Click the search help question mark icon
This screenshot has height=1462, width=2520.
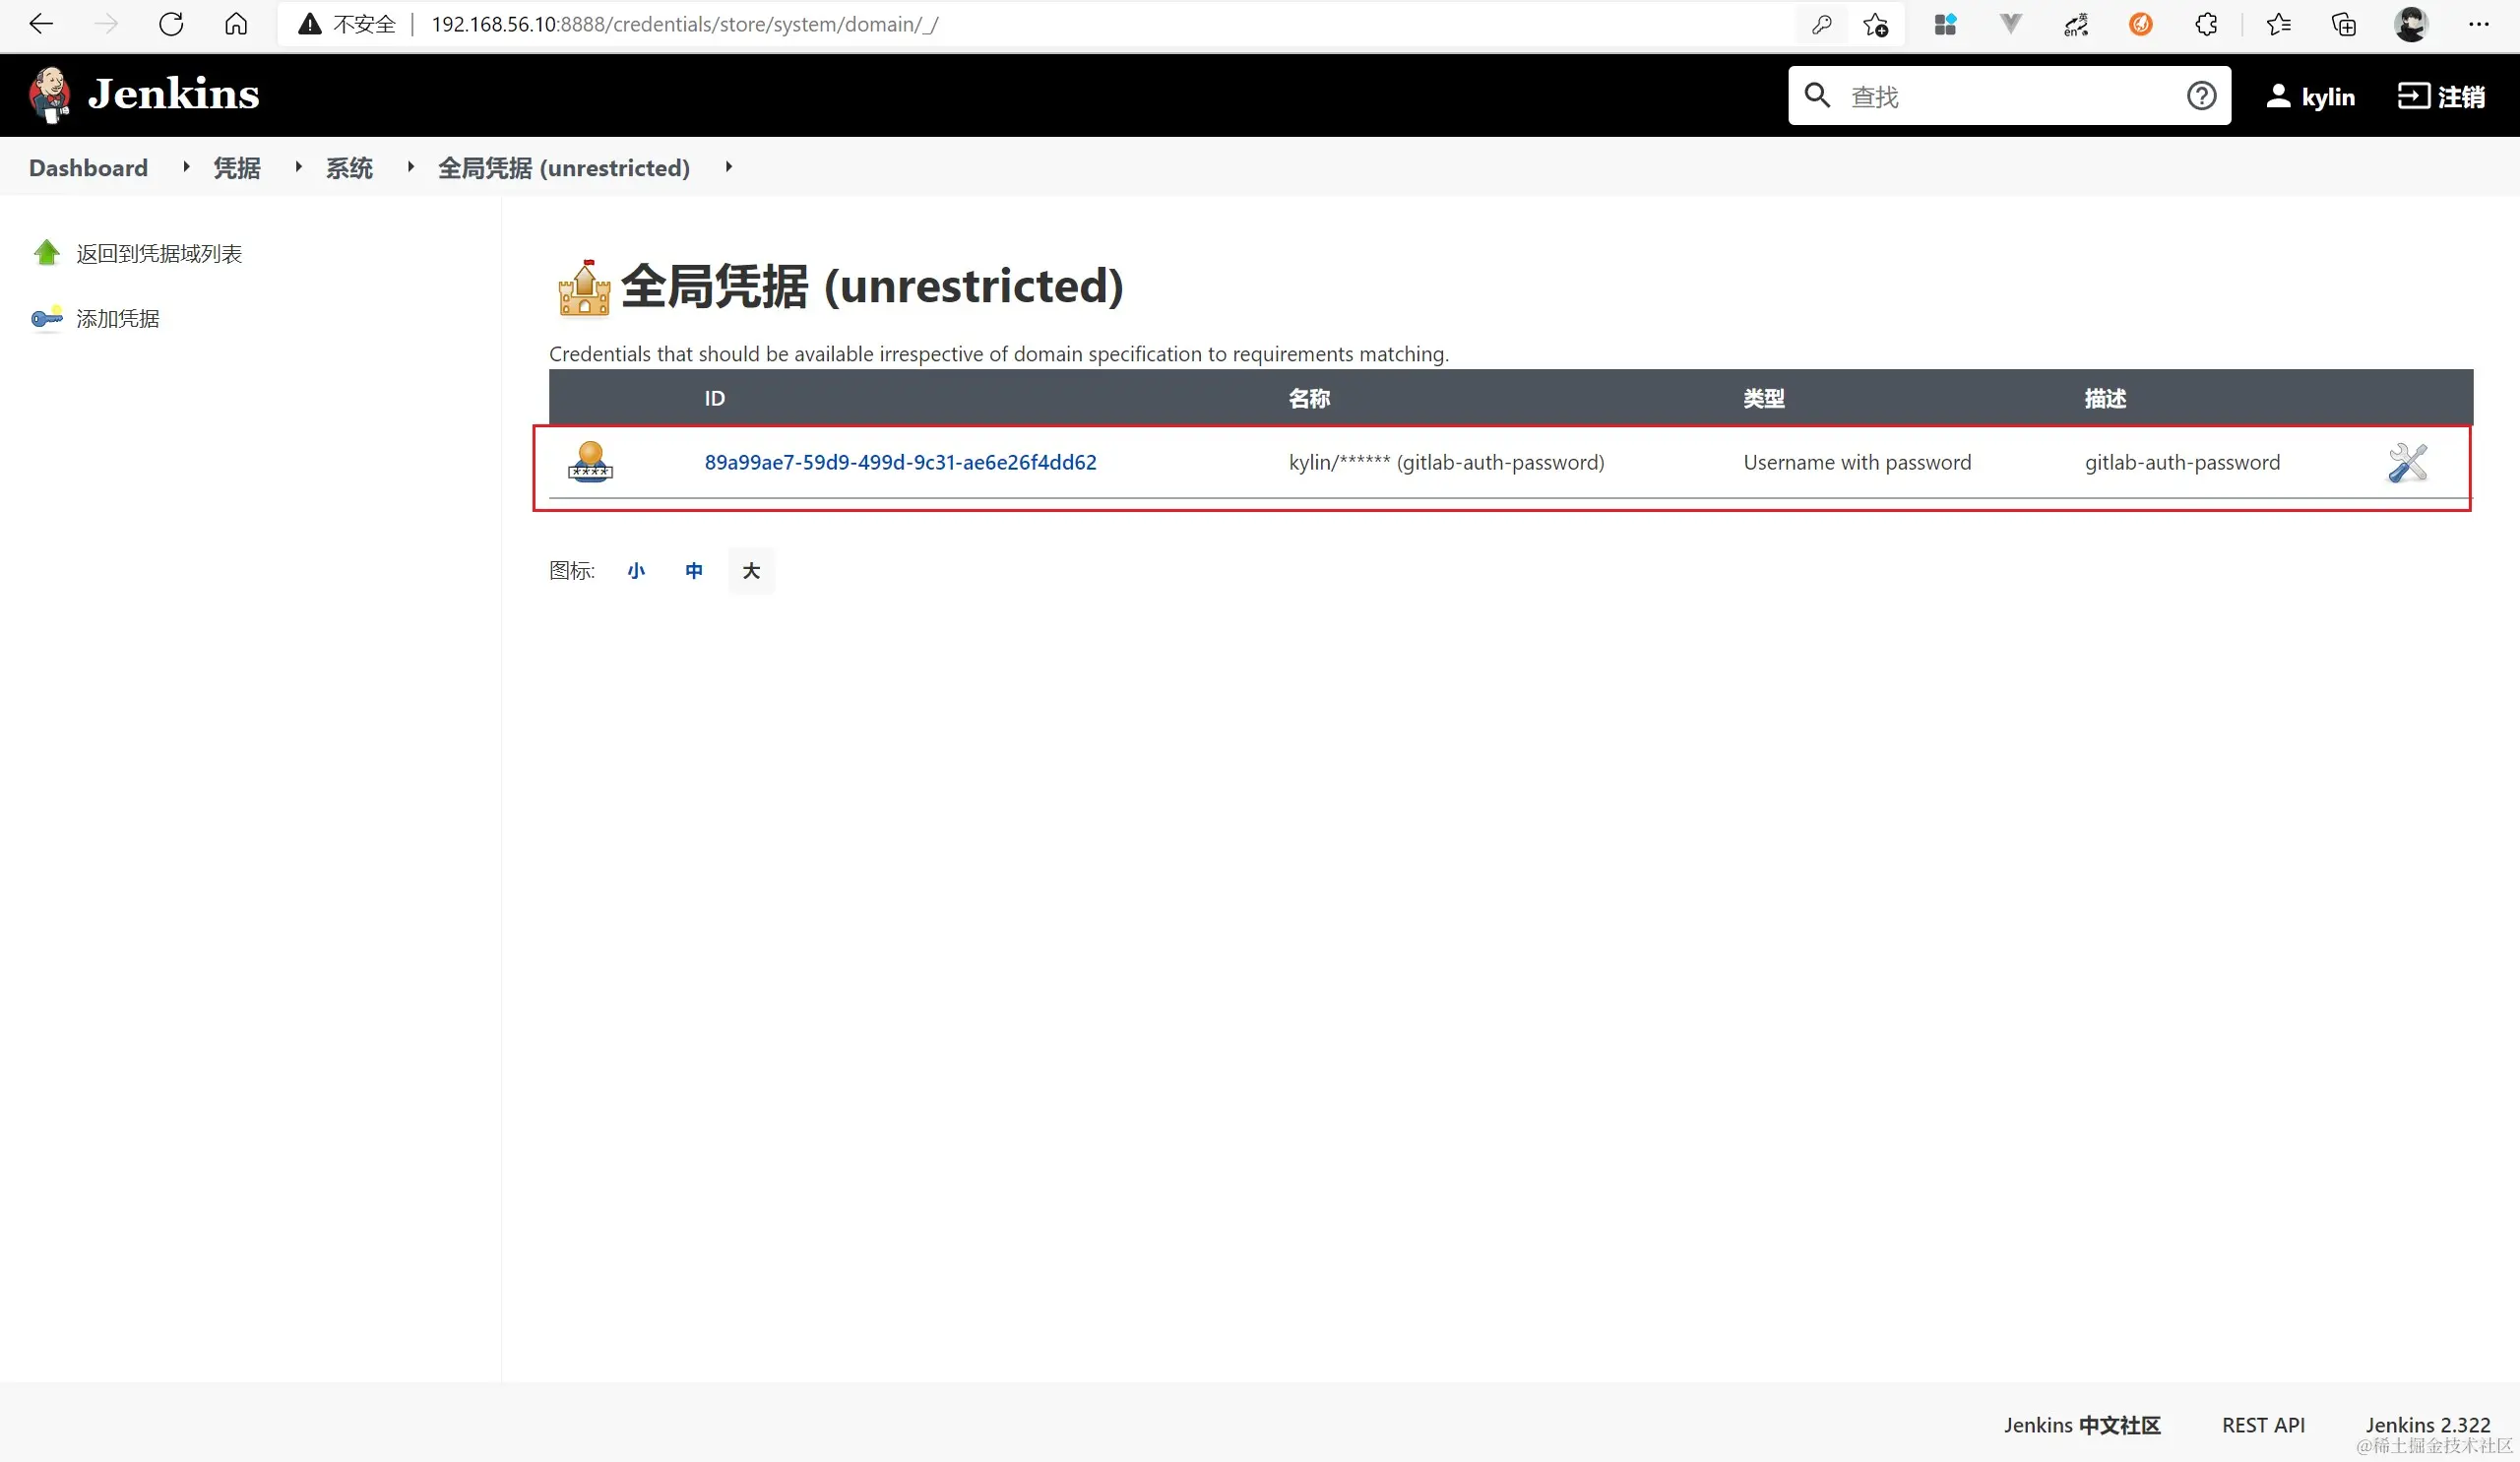(2201, 96)
